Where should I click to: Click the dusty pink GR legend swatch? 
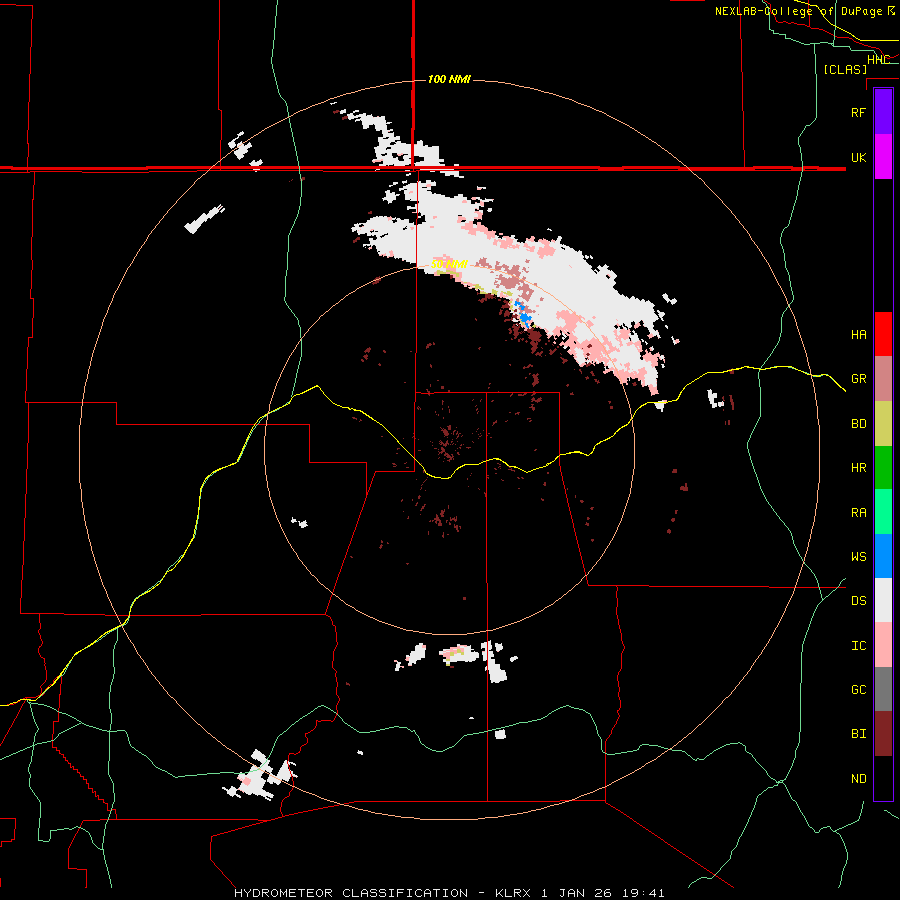point(883,379)
